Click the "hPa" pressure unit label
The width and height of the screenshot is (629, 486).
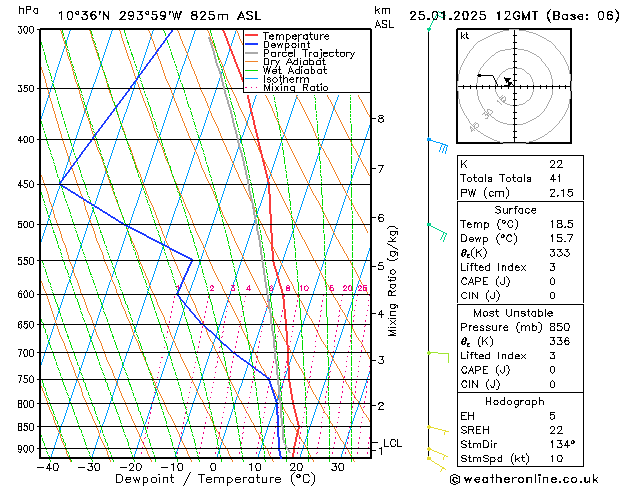(x=28, y=10)
